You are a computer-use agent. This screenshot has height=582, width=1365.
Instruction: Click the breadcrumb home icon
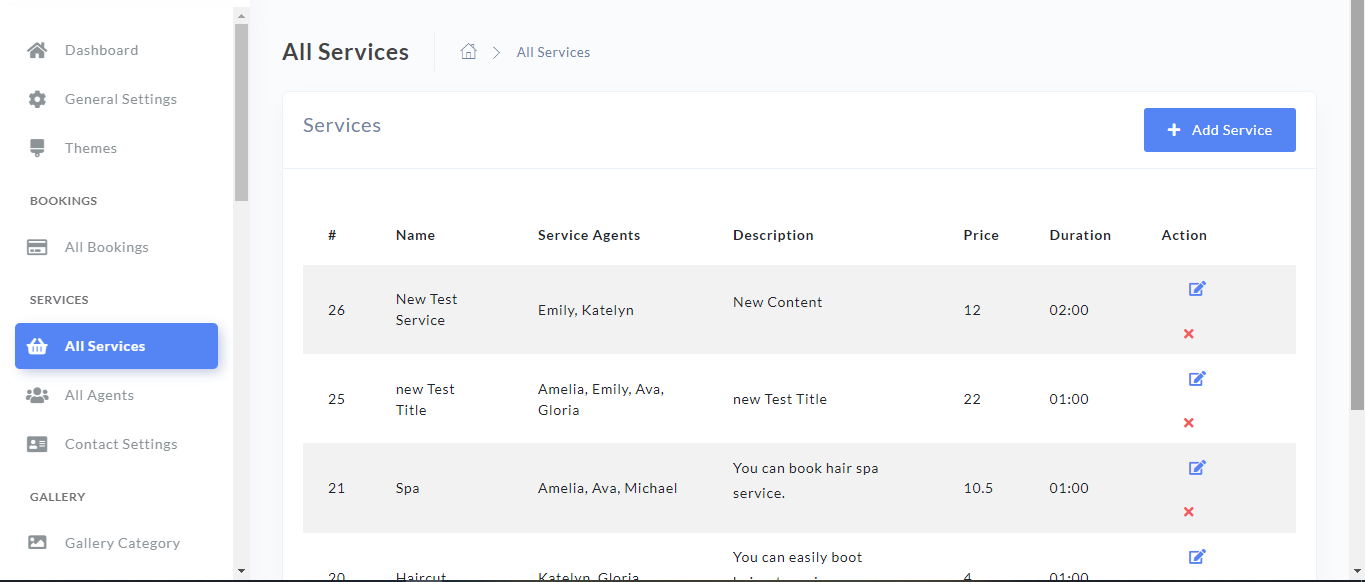click(x=468, y=50)
